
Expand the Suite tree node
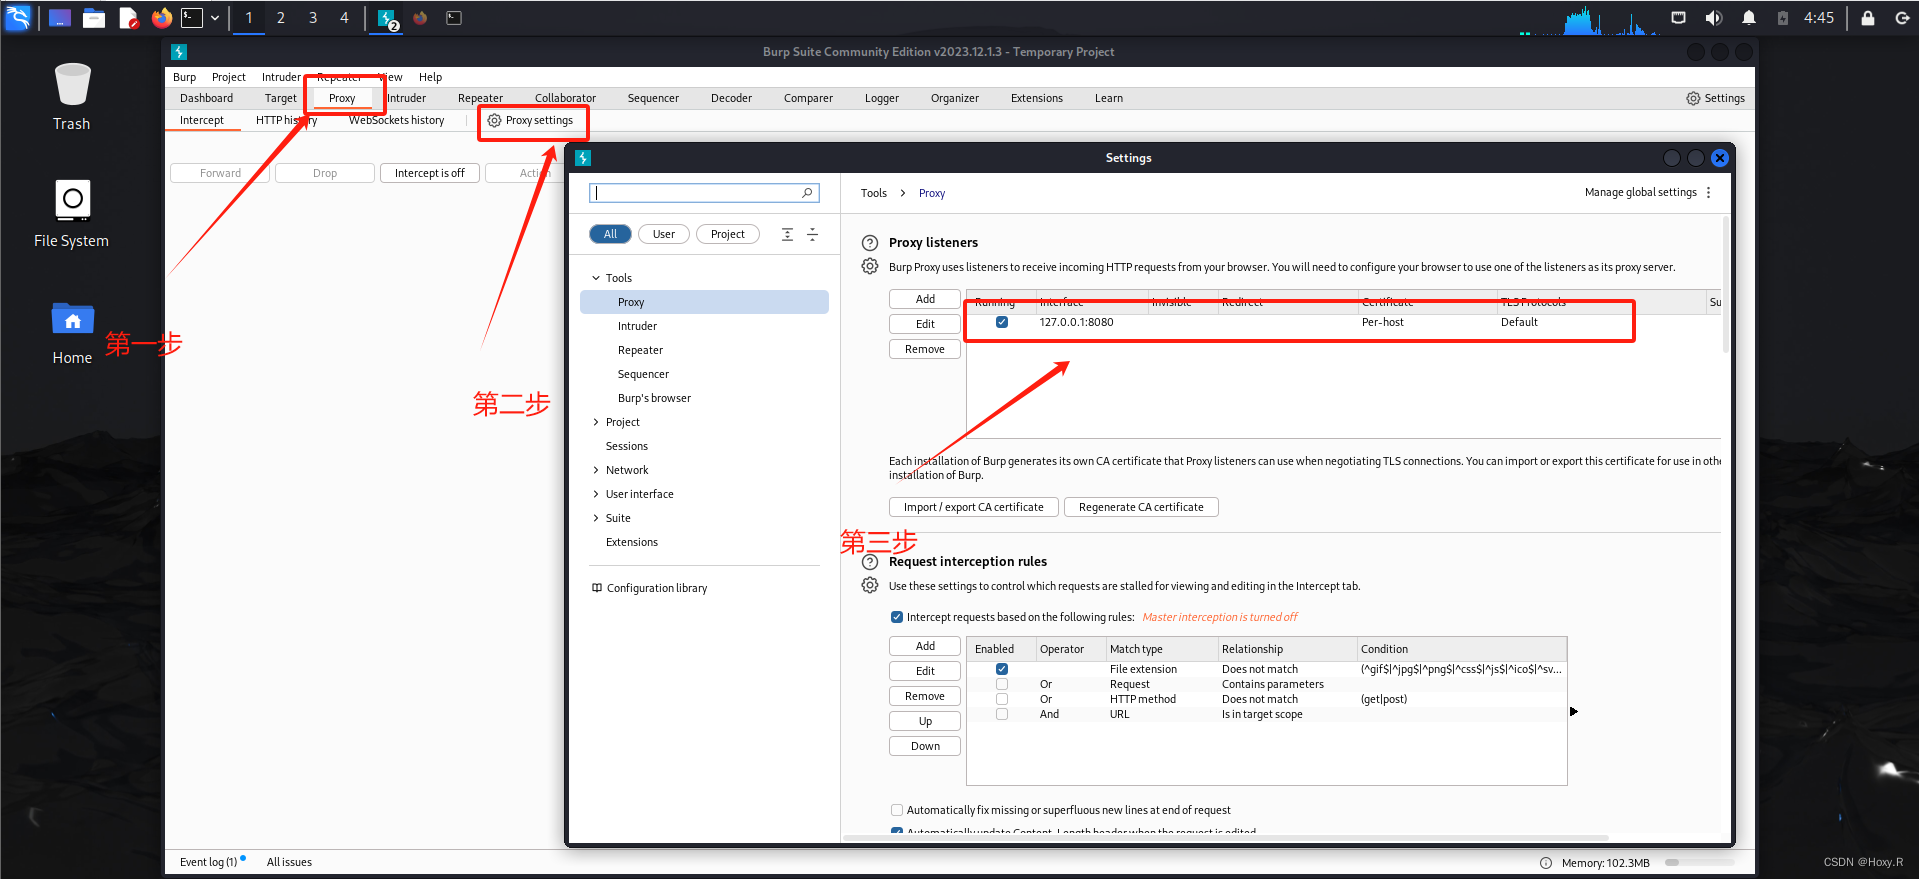596,518
